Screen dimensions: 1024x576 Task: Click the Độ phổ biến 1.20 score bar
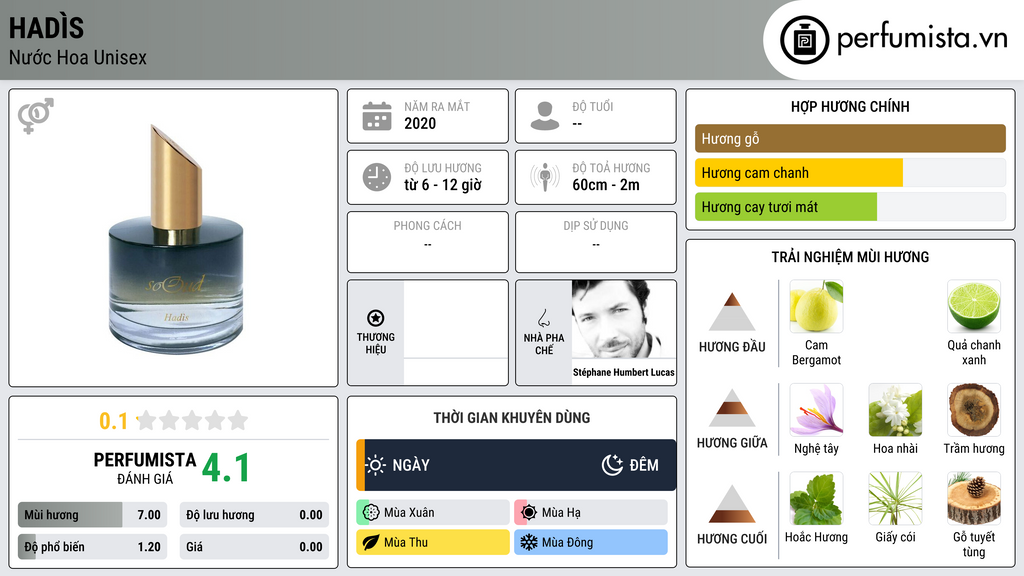coord(92,547)
